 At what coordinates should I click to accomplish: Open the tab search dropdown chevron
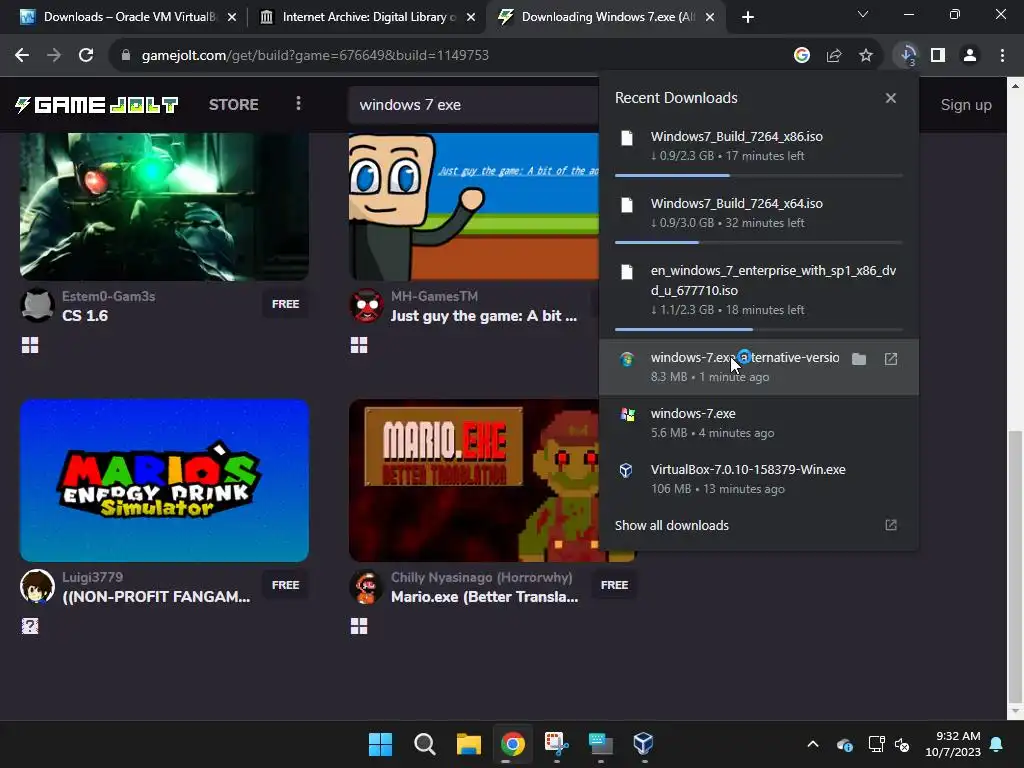(x=863, y=14)
